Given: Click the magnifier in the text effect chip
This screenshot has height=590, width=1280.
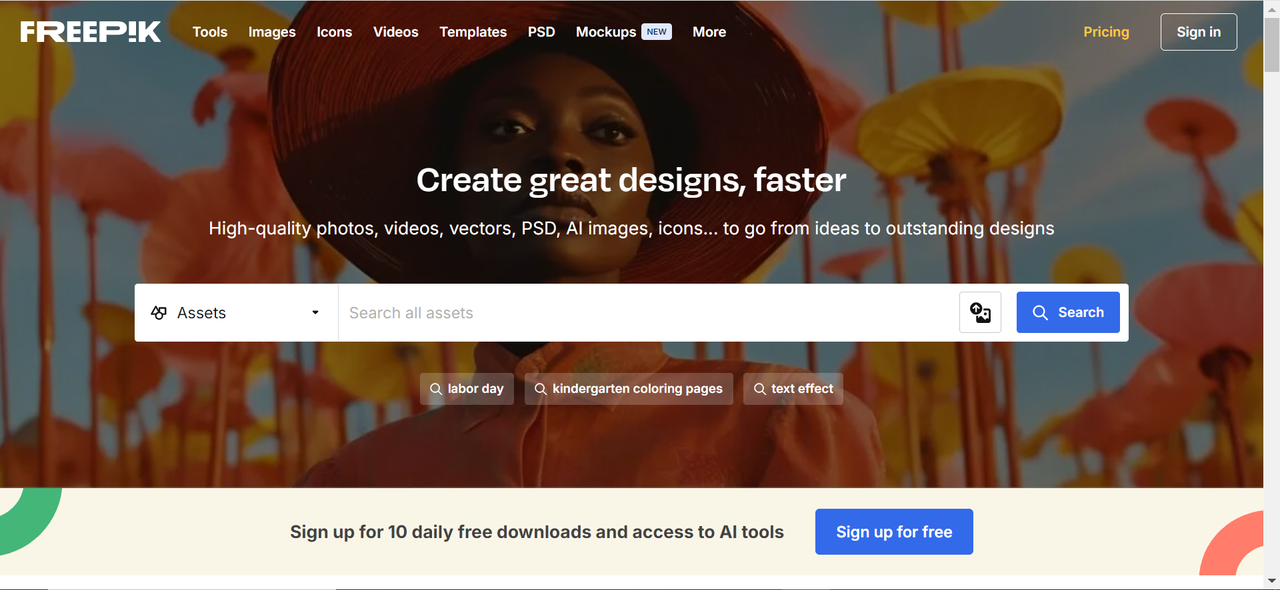Looking at the screenshot, I should point(760,389).
